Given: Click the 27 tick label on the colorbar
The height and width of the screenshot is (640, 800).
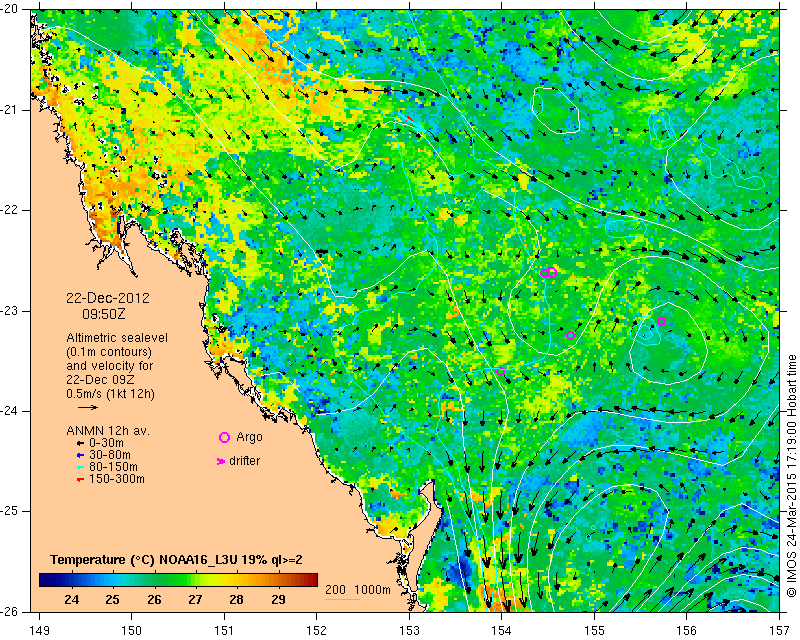Looking at the screenshot, I should [195, 600].
